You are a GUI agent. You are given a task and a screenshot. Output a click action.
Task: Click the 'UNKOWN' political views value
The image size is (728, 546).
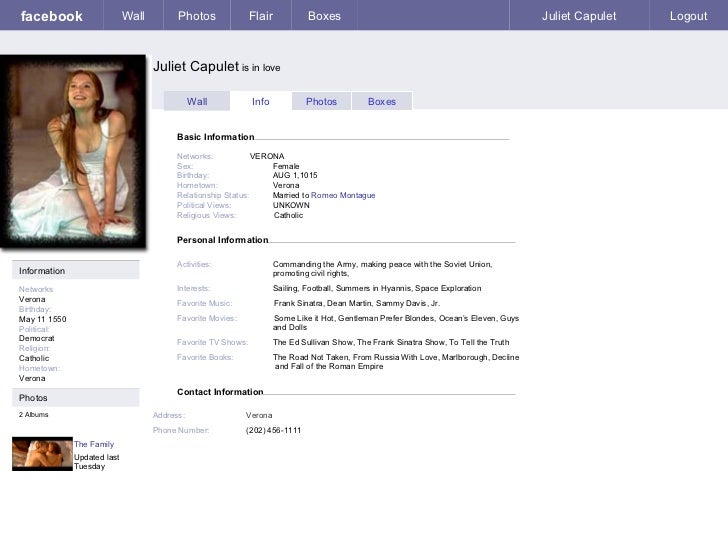pyautogui.click(x=291, y=205)
